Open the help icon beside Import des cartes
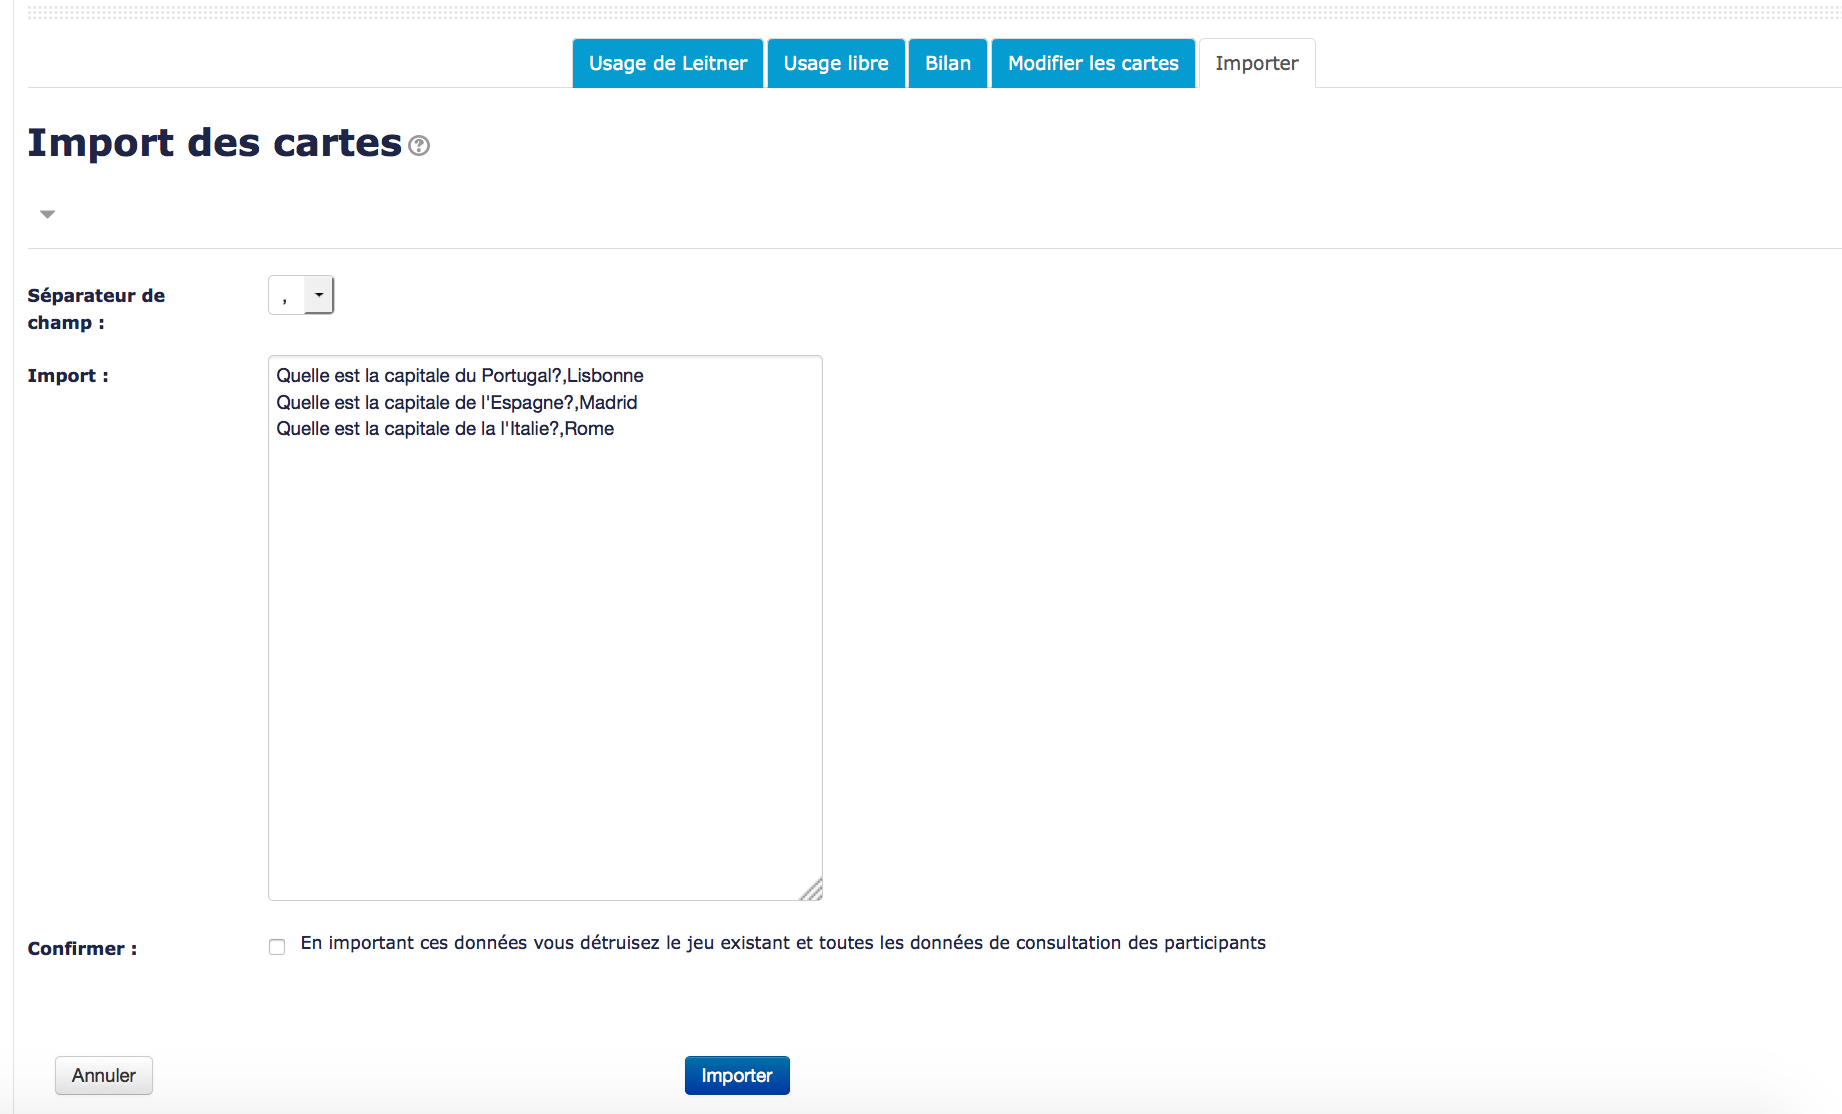Viewport: 1842px width, 1114px height. coord(419,146)
